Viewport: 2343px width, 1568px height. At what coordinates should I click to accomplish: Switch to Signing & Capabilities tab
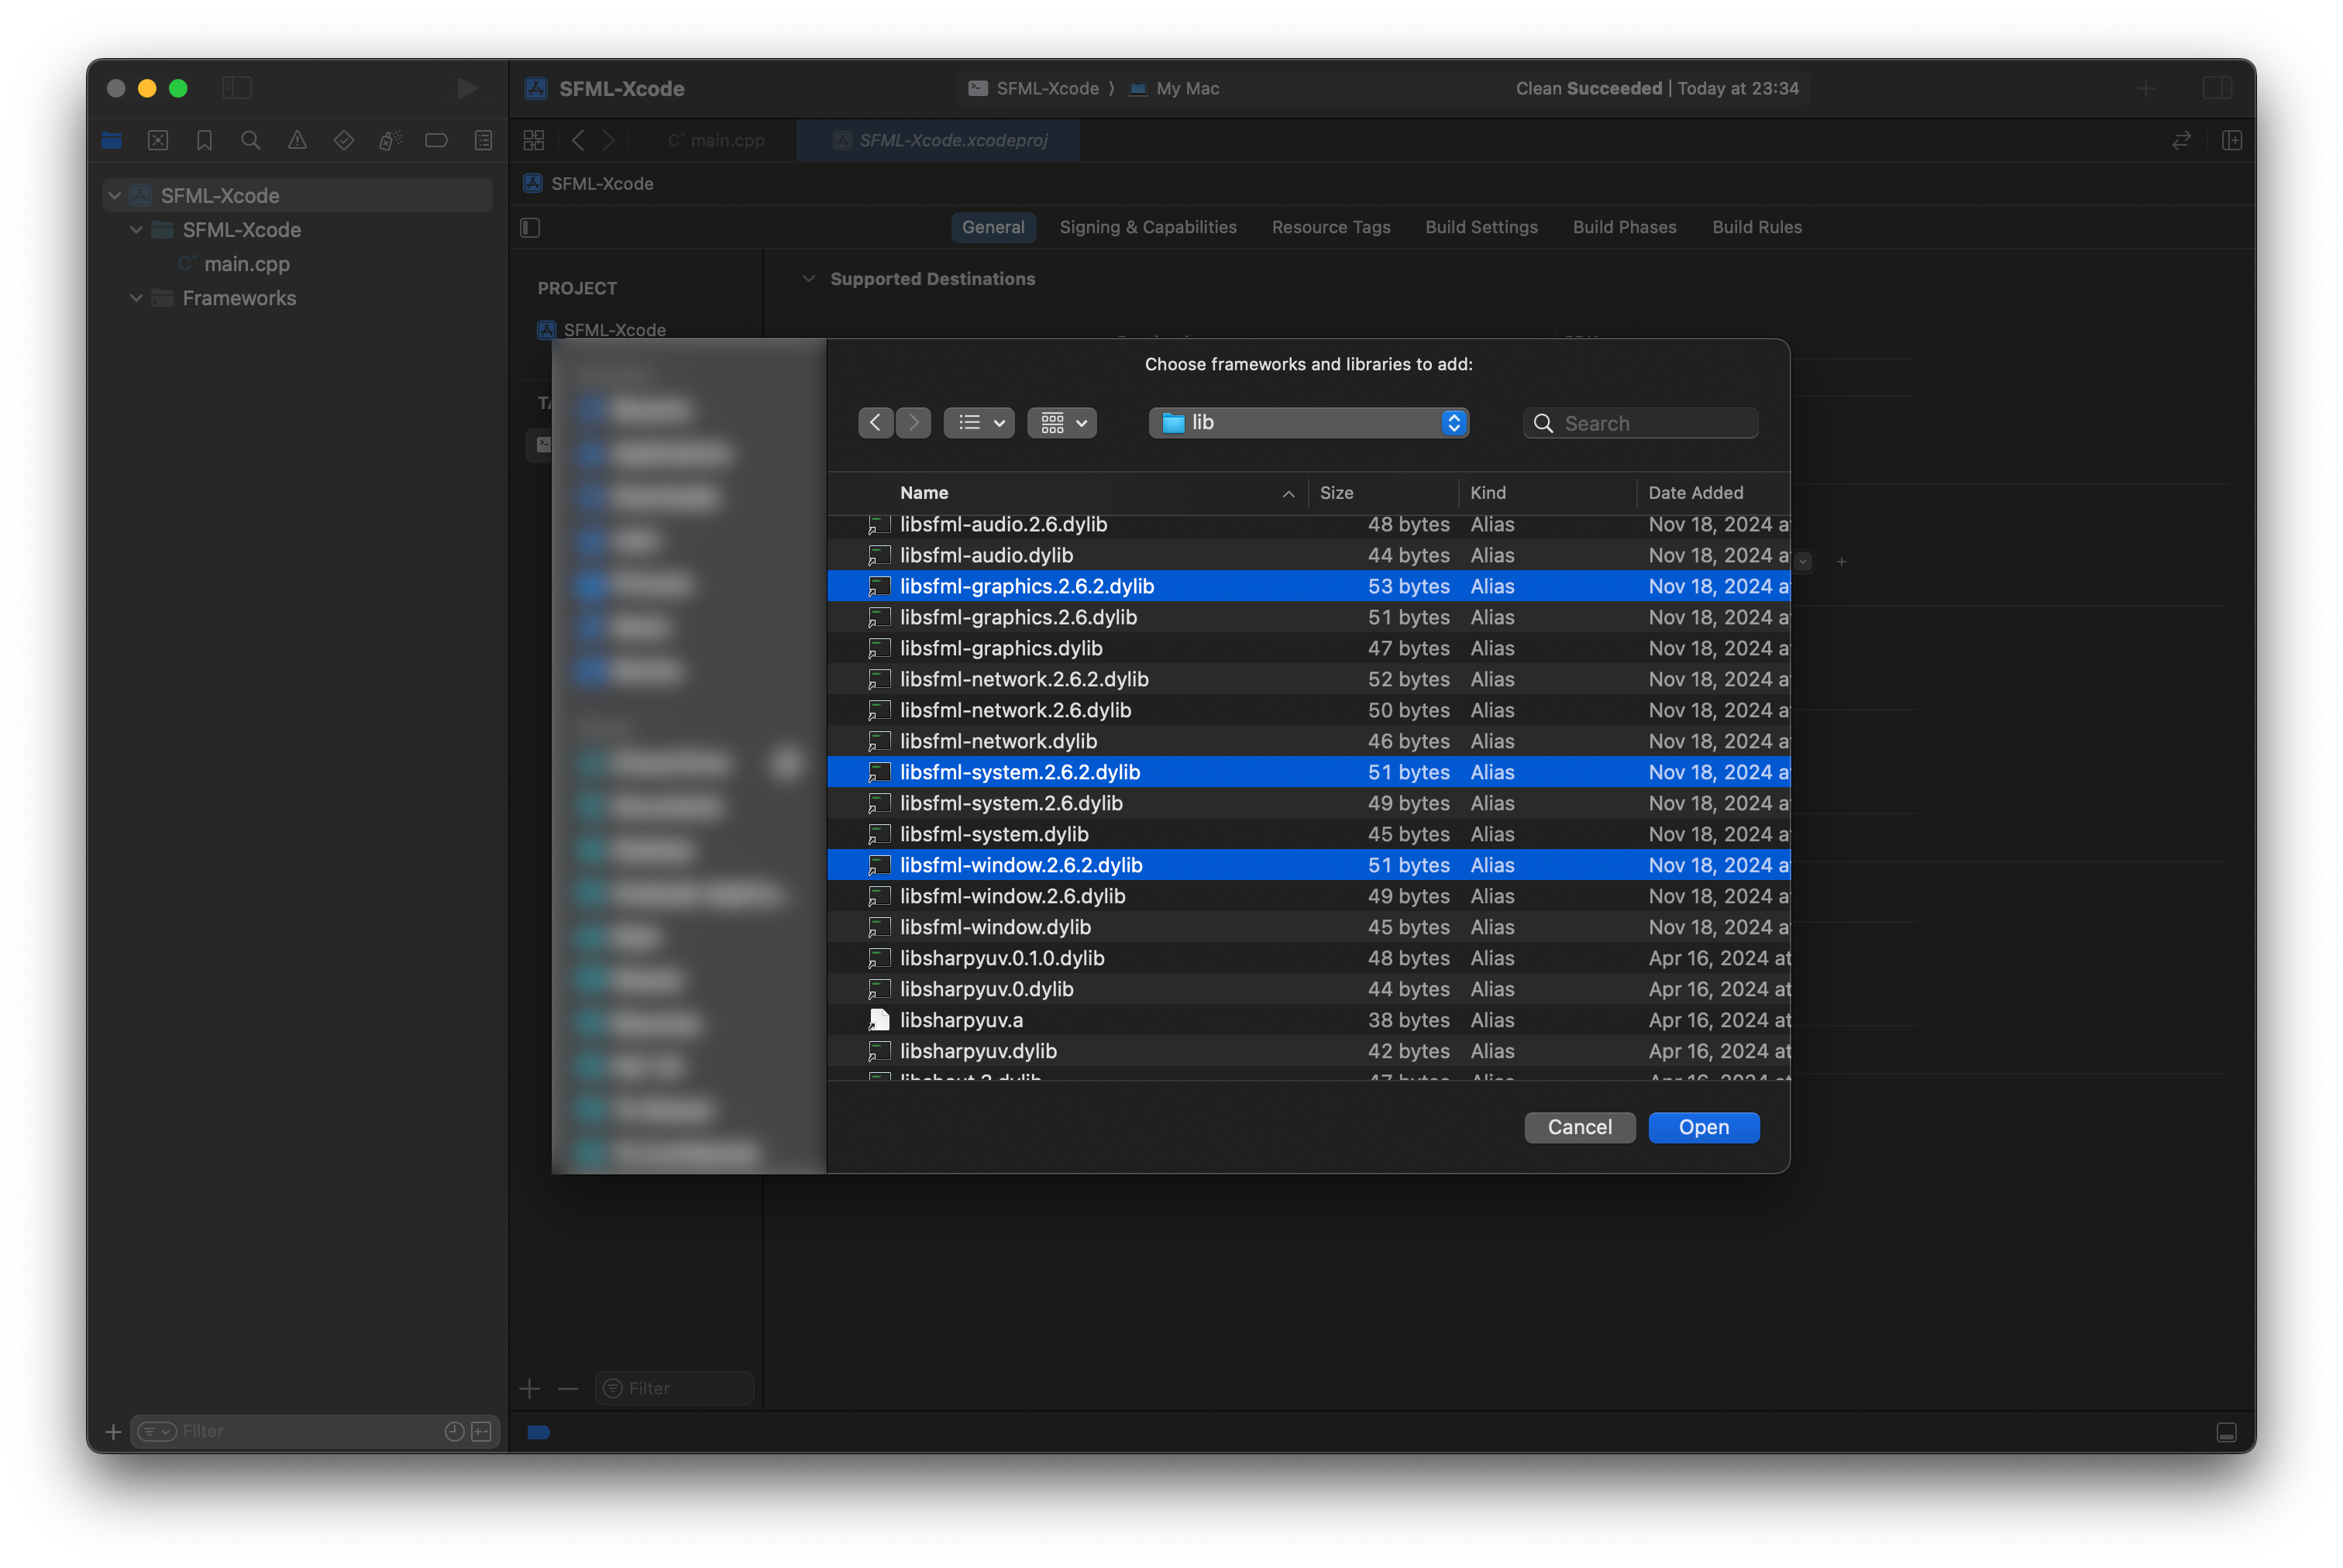point(1148,227)
